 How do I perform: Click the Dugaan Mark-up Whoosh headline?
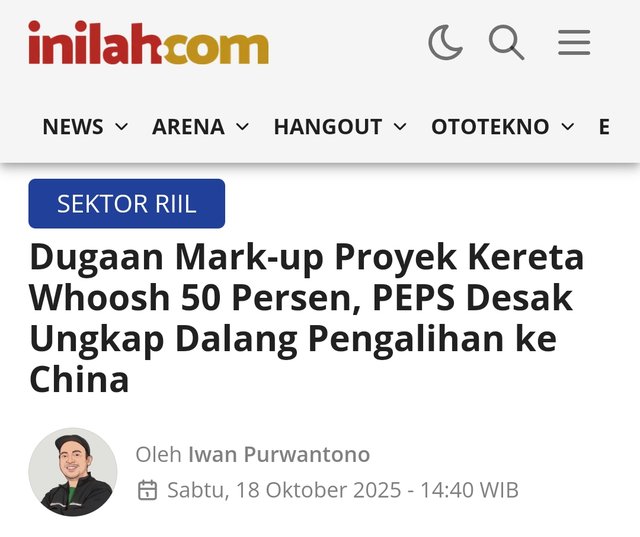click(307, 318)
